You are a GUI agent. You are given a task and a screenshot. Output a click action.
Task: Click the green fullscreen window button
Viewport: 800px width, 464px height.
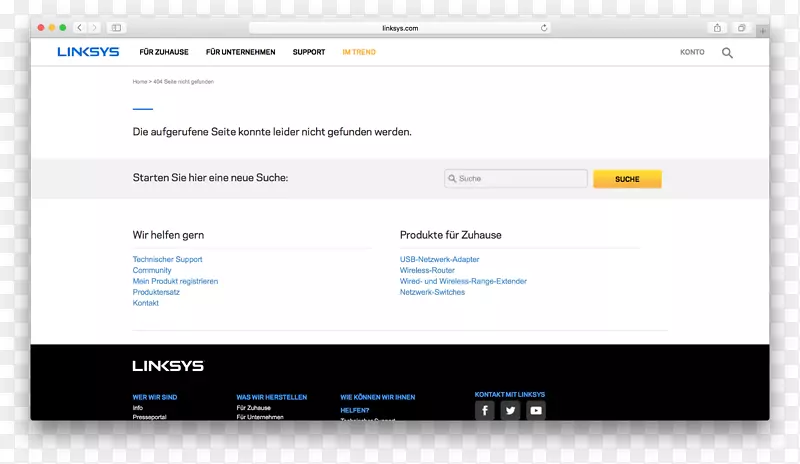pyautogui.click(x=62, y=28)
